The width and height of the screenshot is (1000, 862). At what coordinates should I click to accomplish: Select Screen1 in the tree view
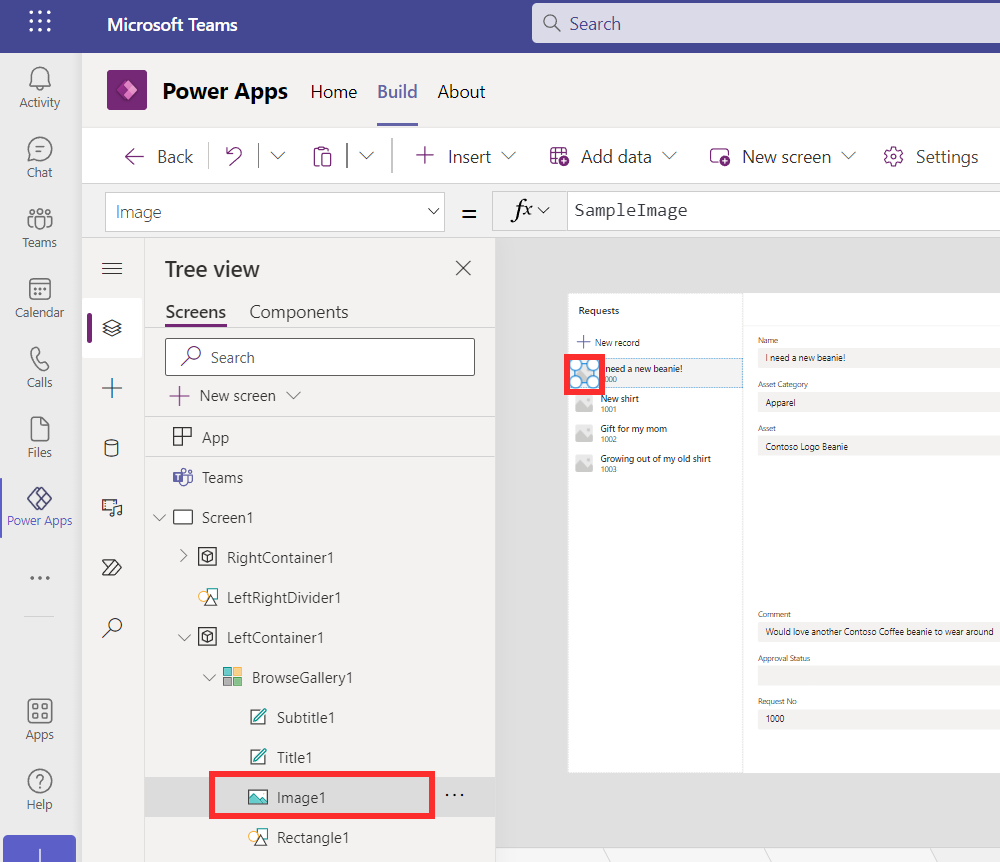coord(228,517)
